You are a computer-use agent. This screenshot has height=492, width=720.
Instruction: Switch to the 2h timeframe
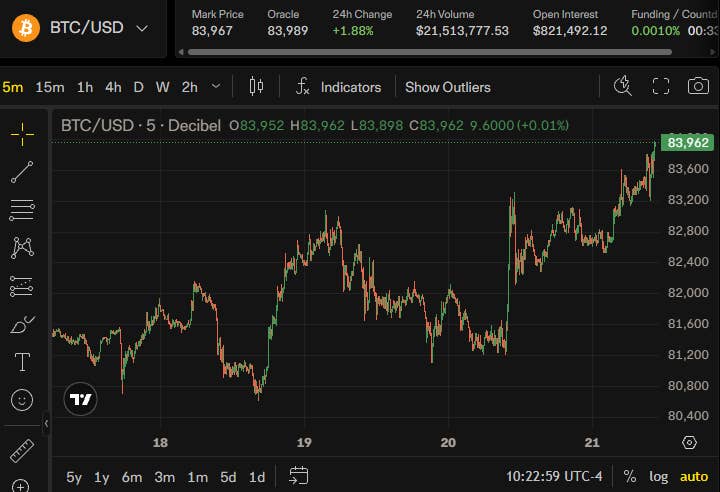189,87
